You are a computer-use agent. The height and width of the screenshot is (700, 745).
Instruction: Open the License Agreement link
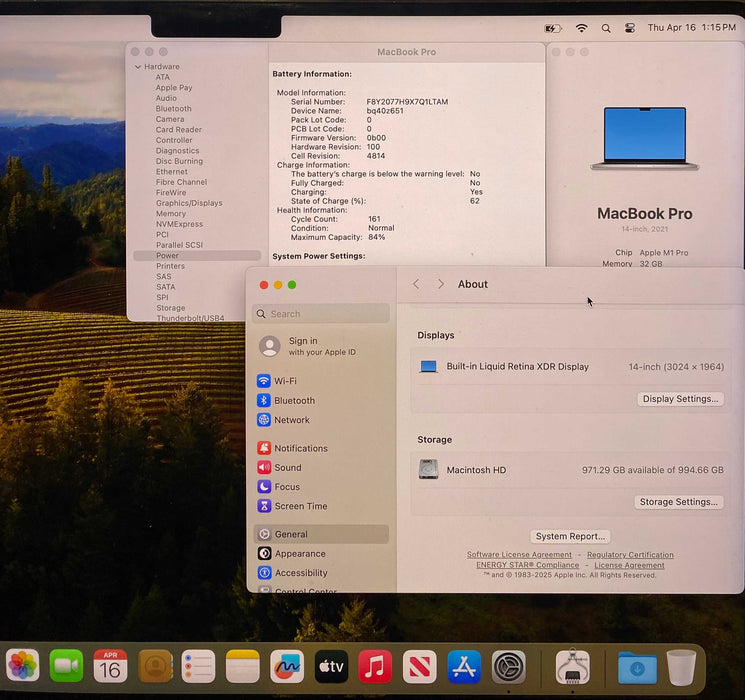point(629,565)
